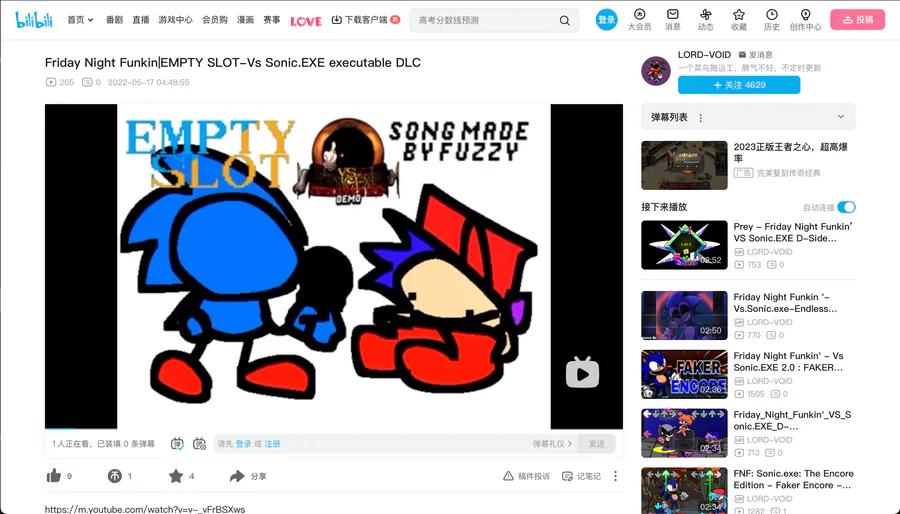Click the search magnifier icon
Viewport: 900px width, 514px height.
pos(565,20)
